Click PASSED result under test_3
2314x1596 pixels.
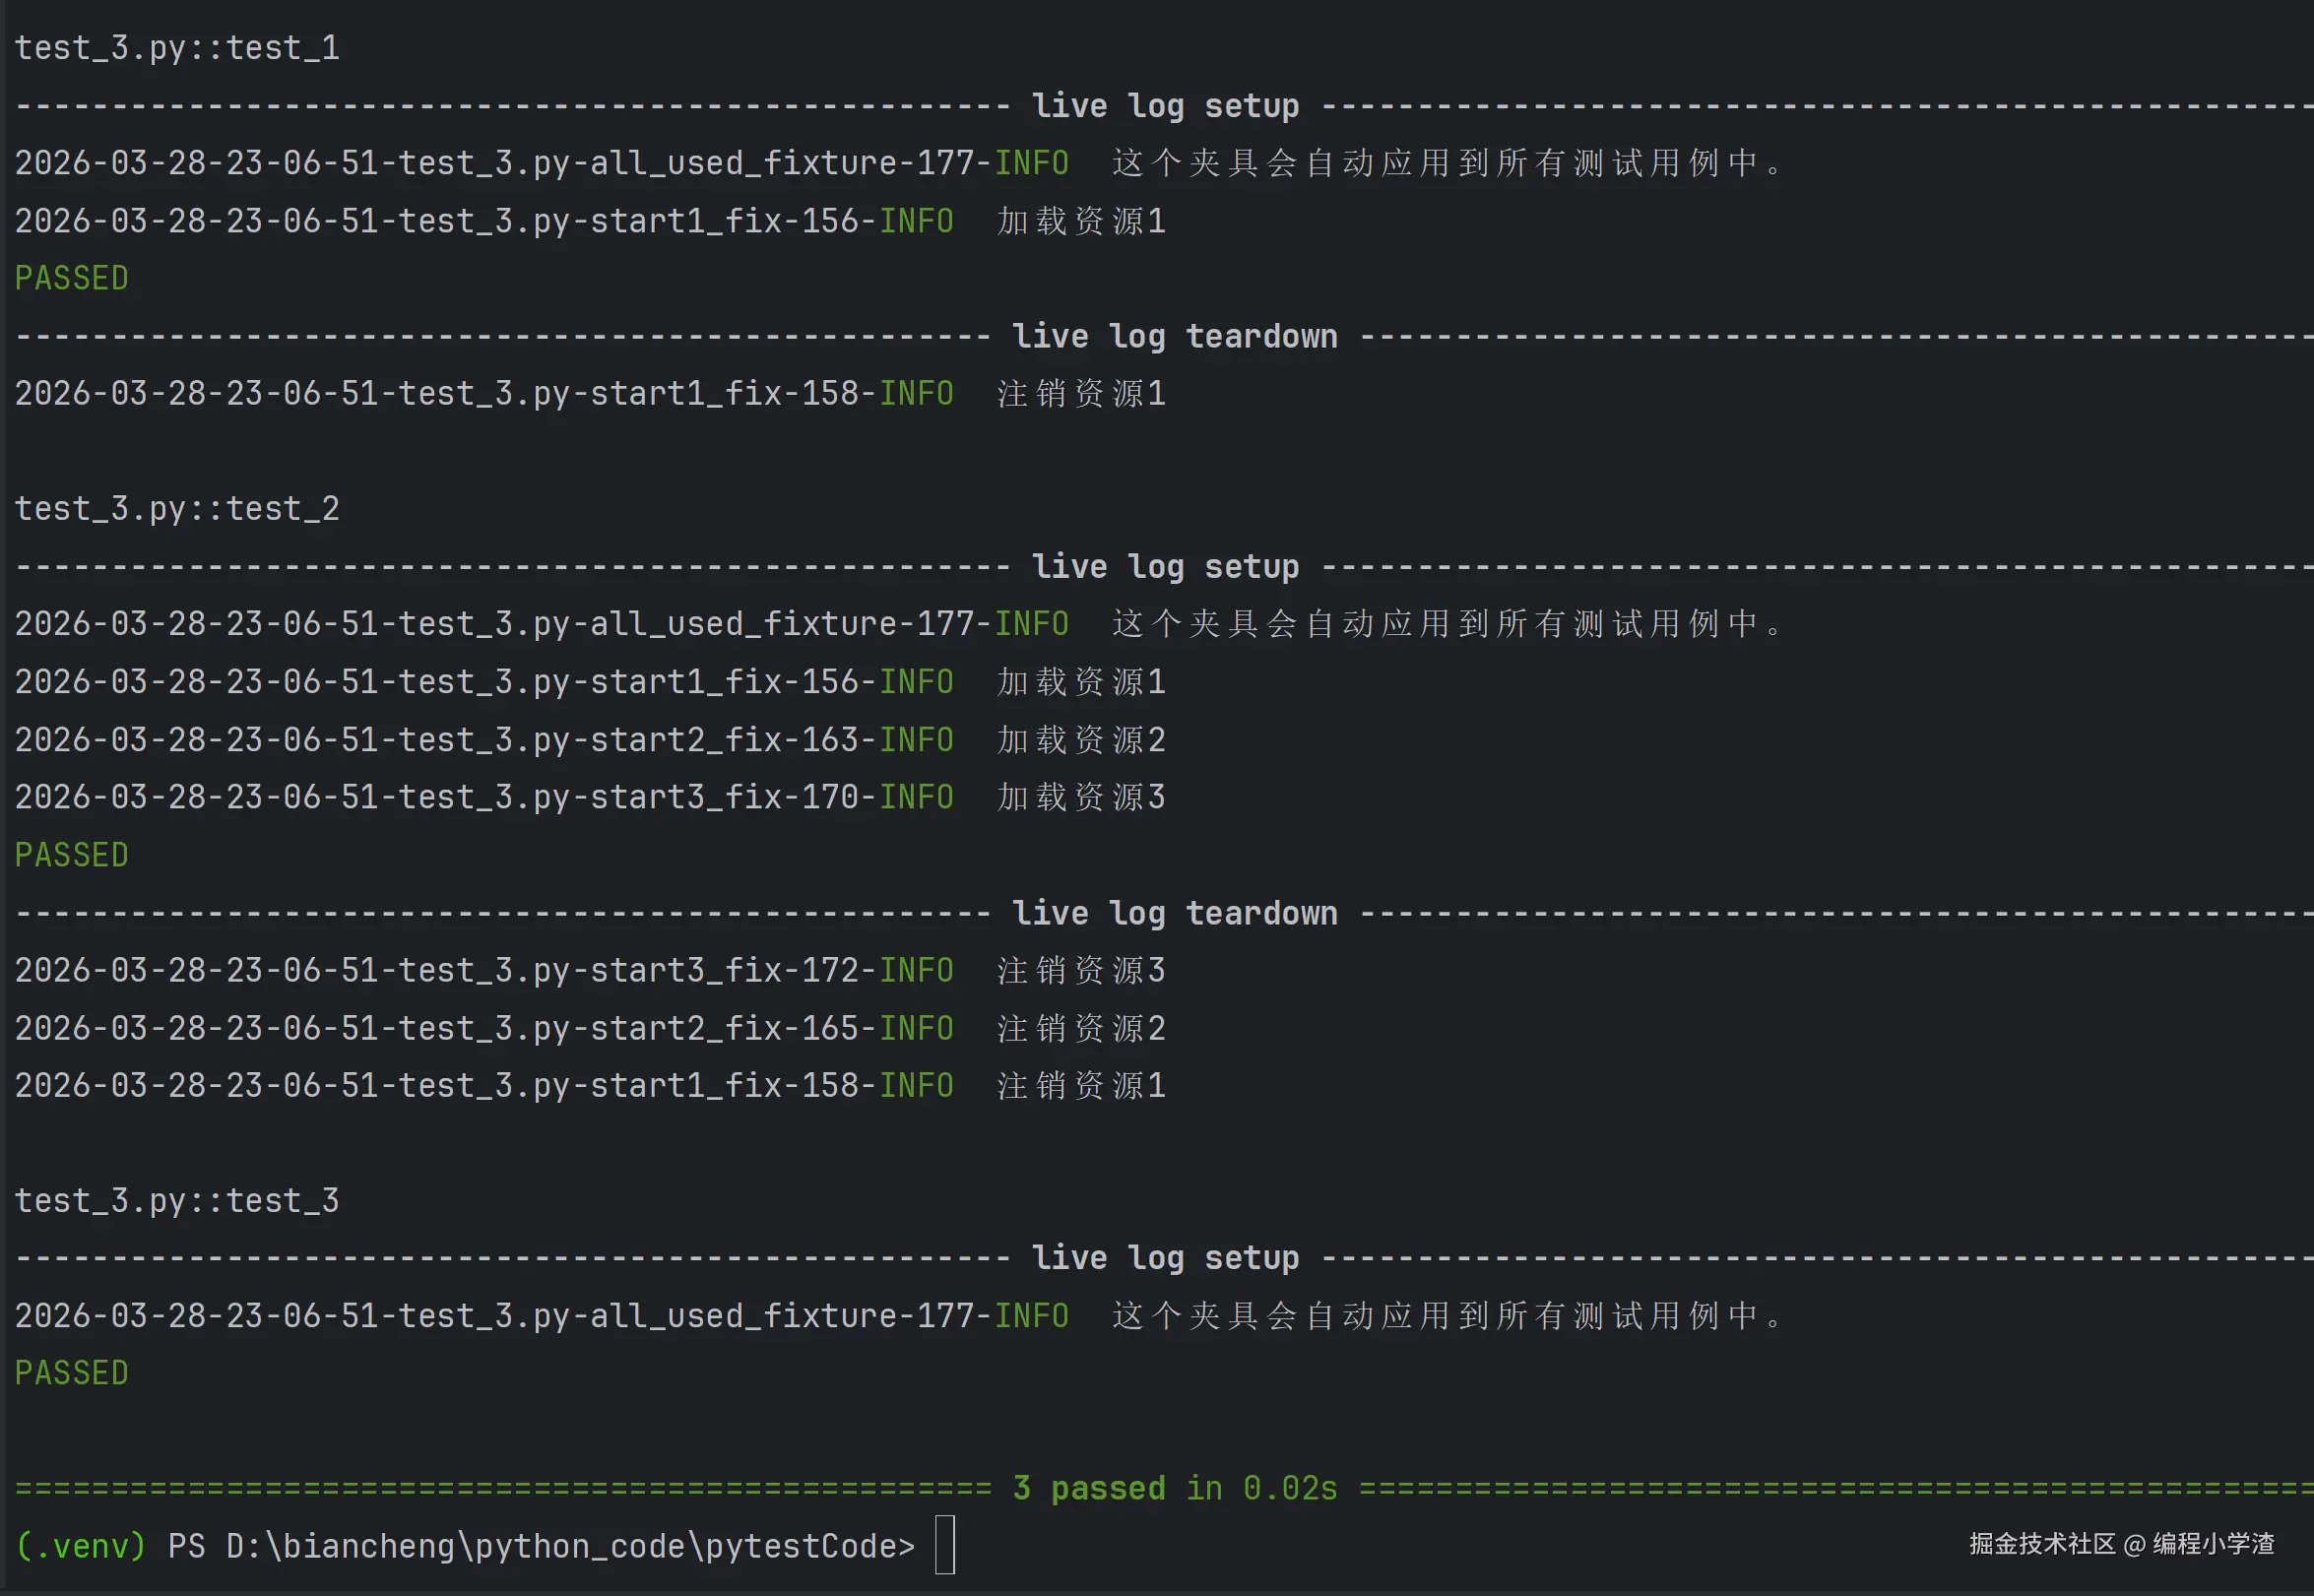(x=72, y=1373)
